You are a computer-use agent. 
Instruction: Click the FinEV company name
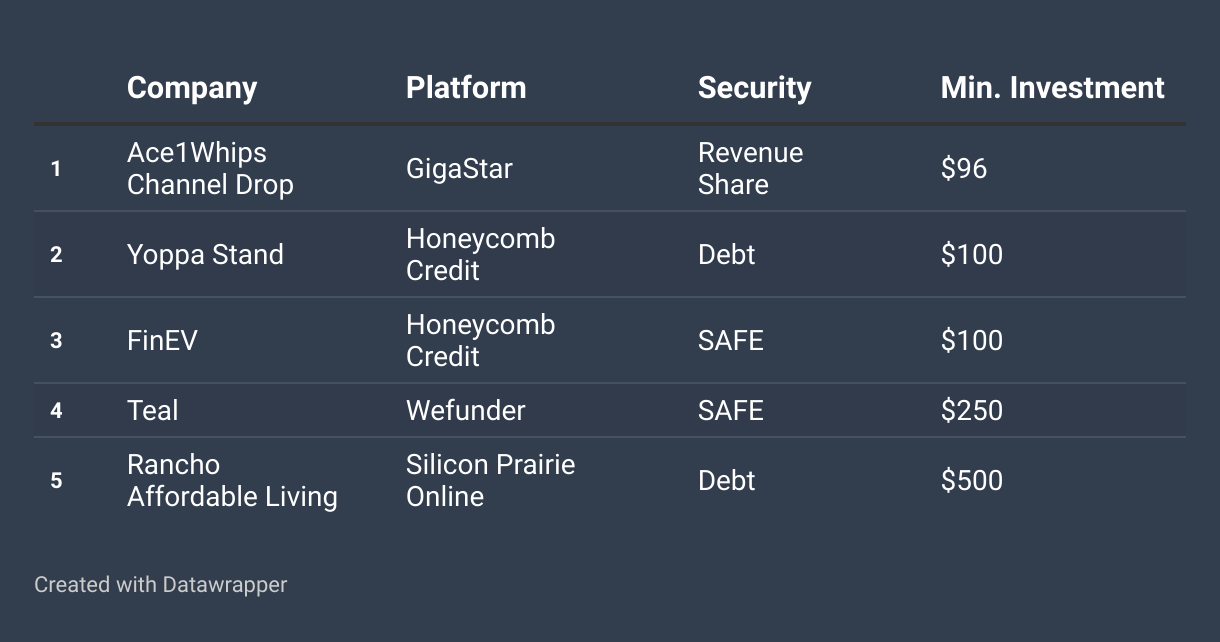(162, 340)
